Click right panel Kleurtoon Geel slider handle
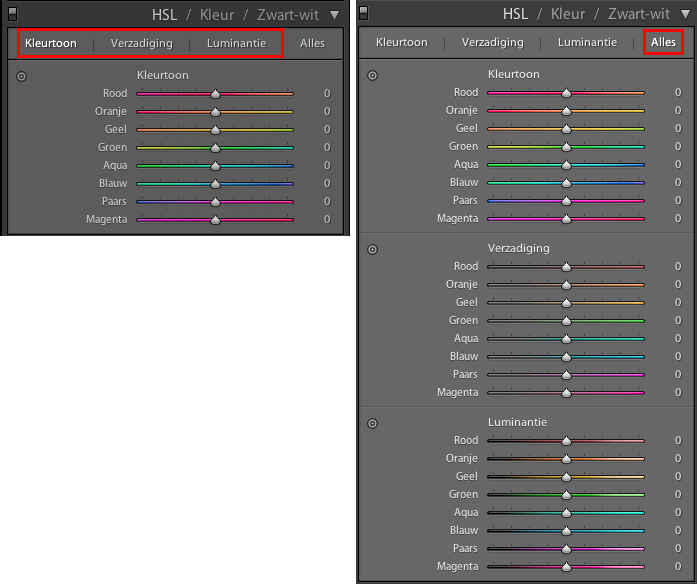Viewport: 697px width, 584px height. pos(566,129)
